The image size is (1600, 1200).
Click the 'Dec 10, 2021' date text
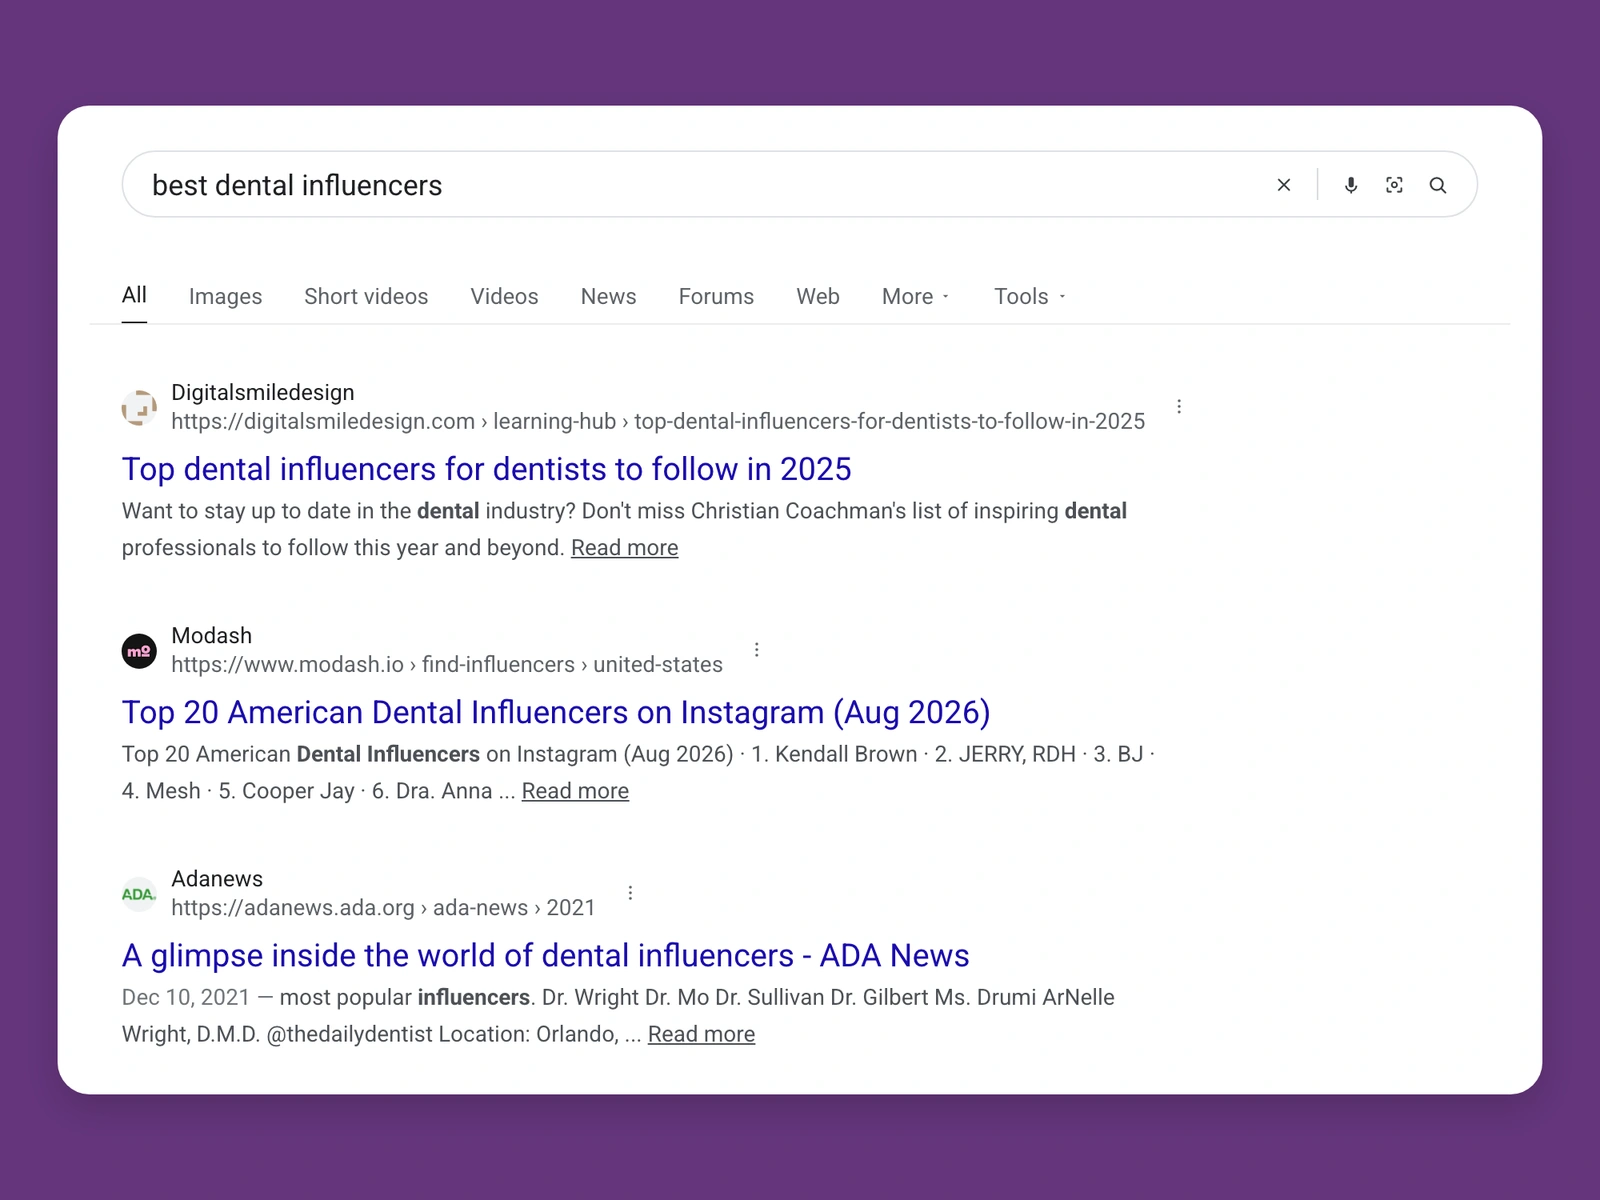click(x=186, y=997)
